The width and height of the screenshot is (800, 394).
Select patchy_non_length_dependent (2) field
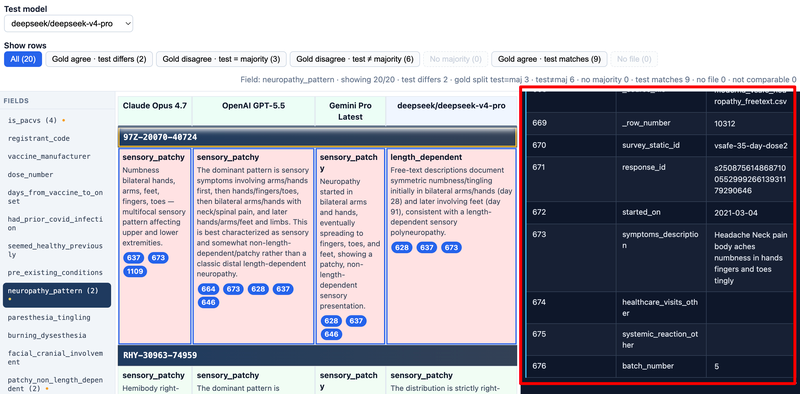click(57, 384)
